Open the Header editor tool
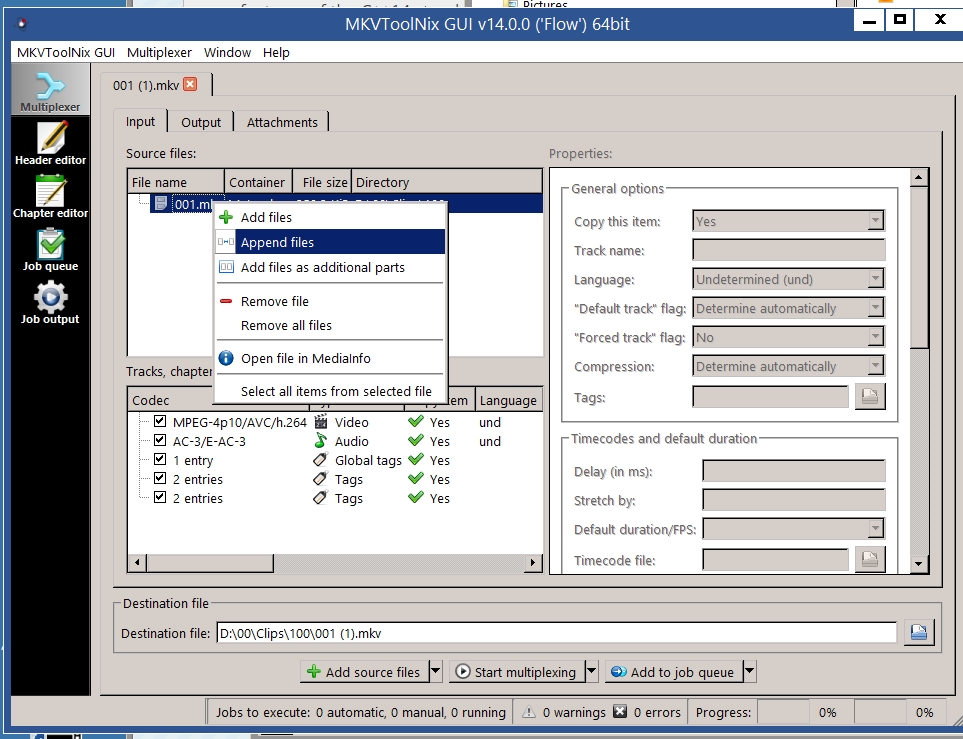 [50, 144]
